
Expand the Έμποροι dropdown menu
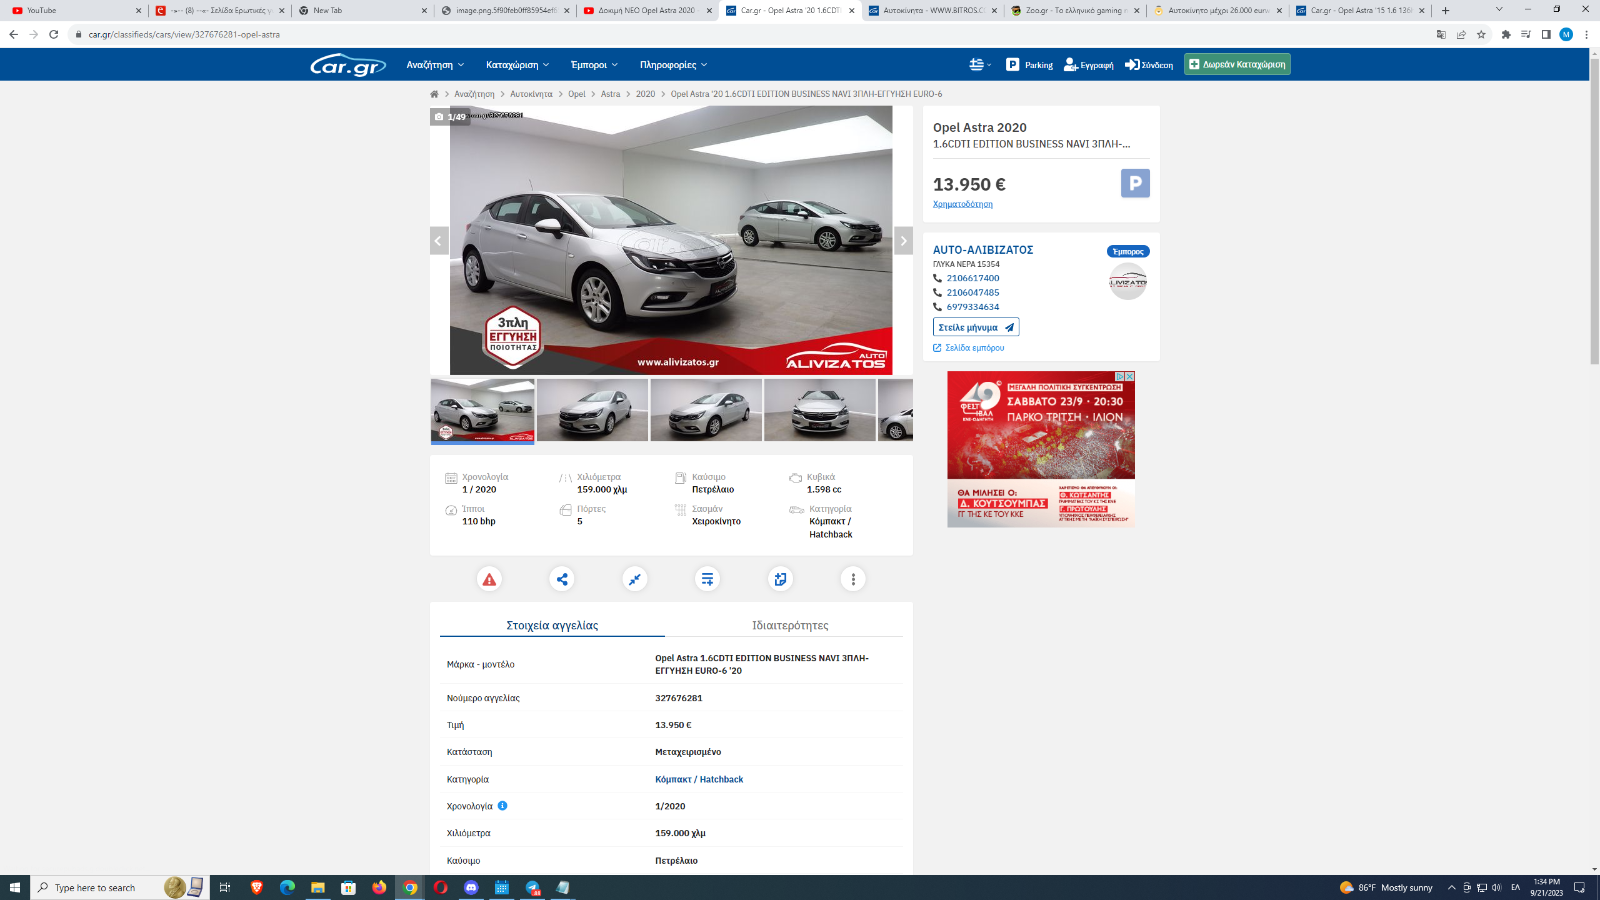pyautogui.click(x=594, y=65)
